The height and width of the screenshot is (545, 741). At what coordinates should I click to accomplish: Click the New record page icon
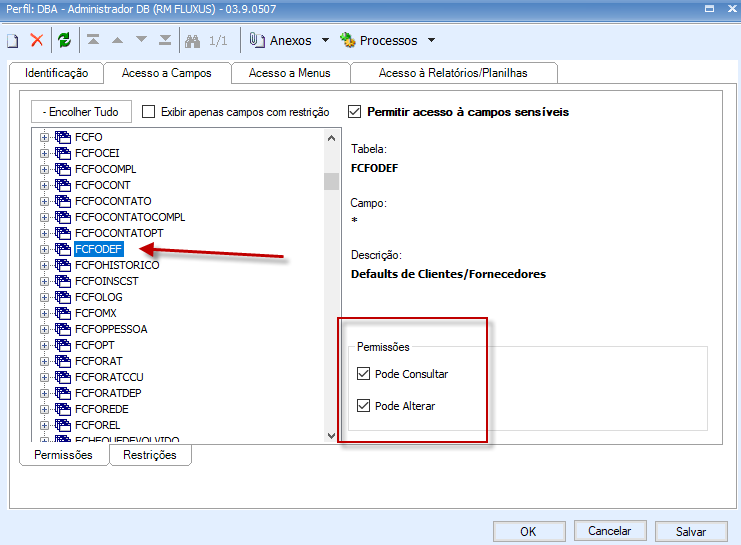(13, 41)
